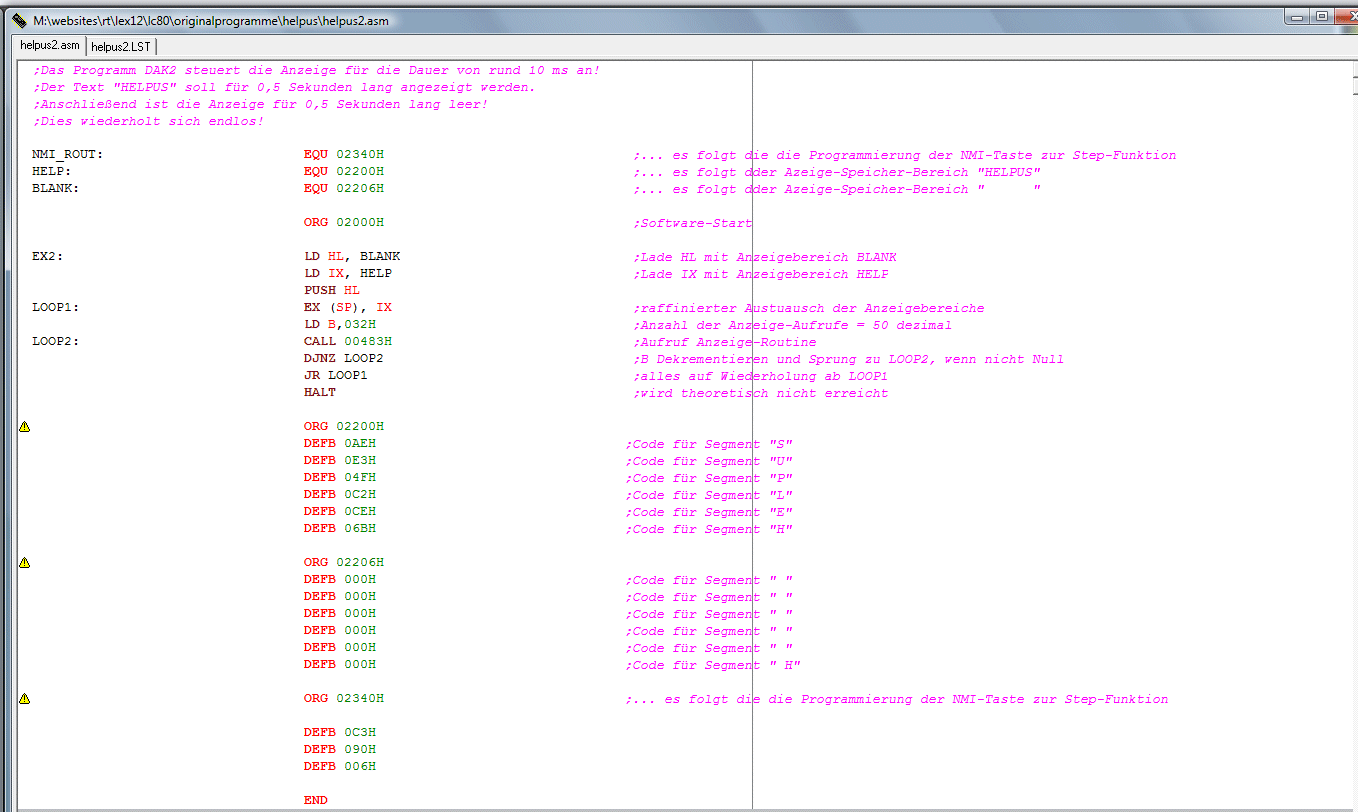Image resolution: width=1358 pixels, height=812 pixels.
Task: Click the EX (SP), IX instruction
Action: [348, 308]
